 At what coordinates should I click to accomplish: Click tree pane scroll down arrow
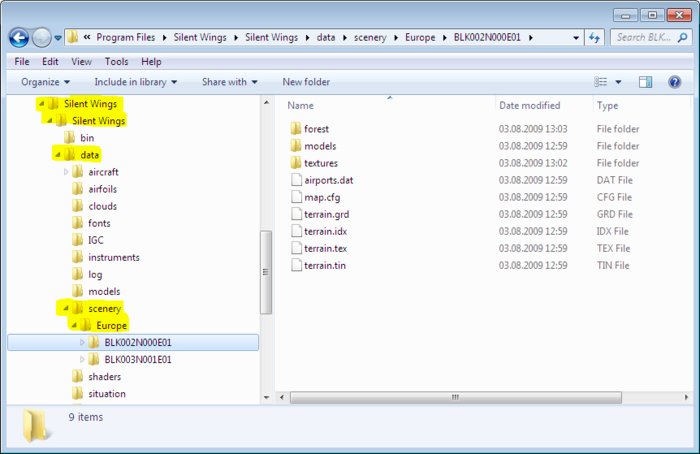[x=267, y=397]
